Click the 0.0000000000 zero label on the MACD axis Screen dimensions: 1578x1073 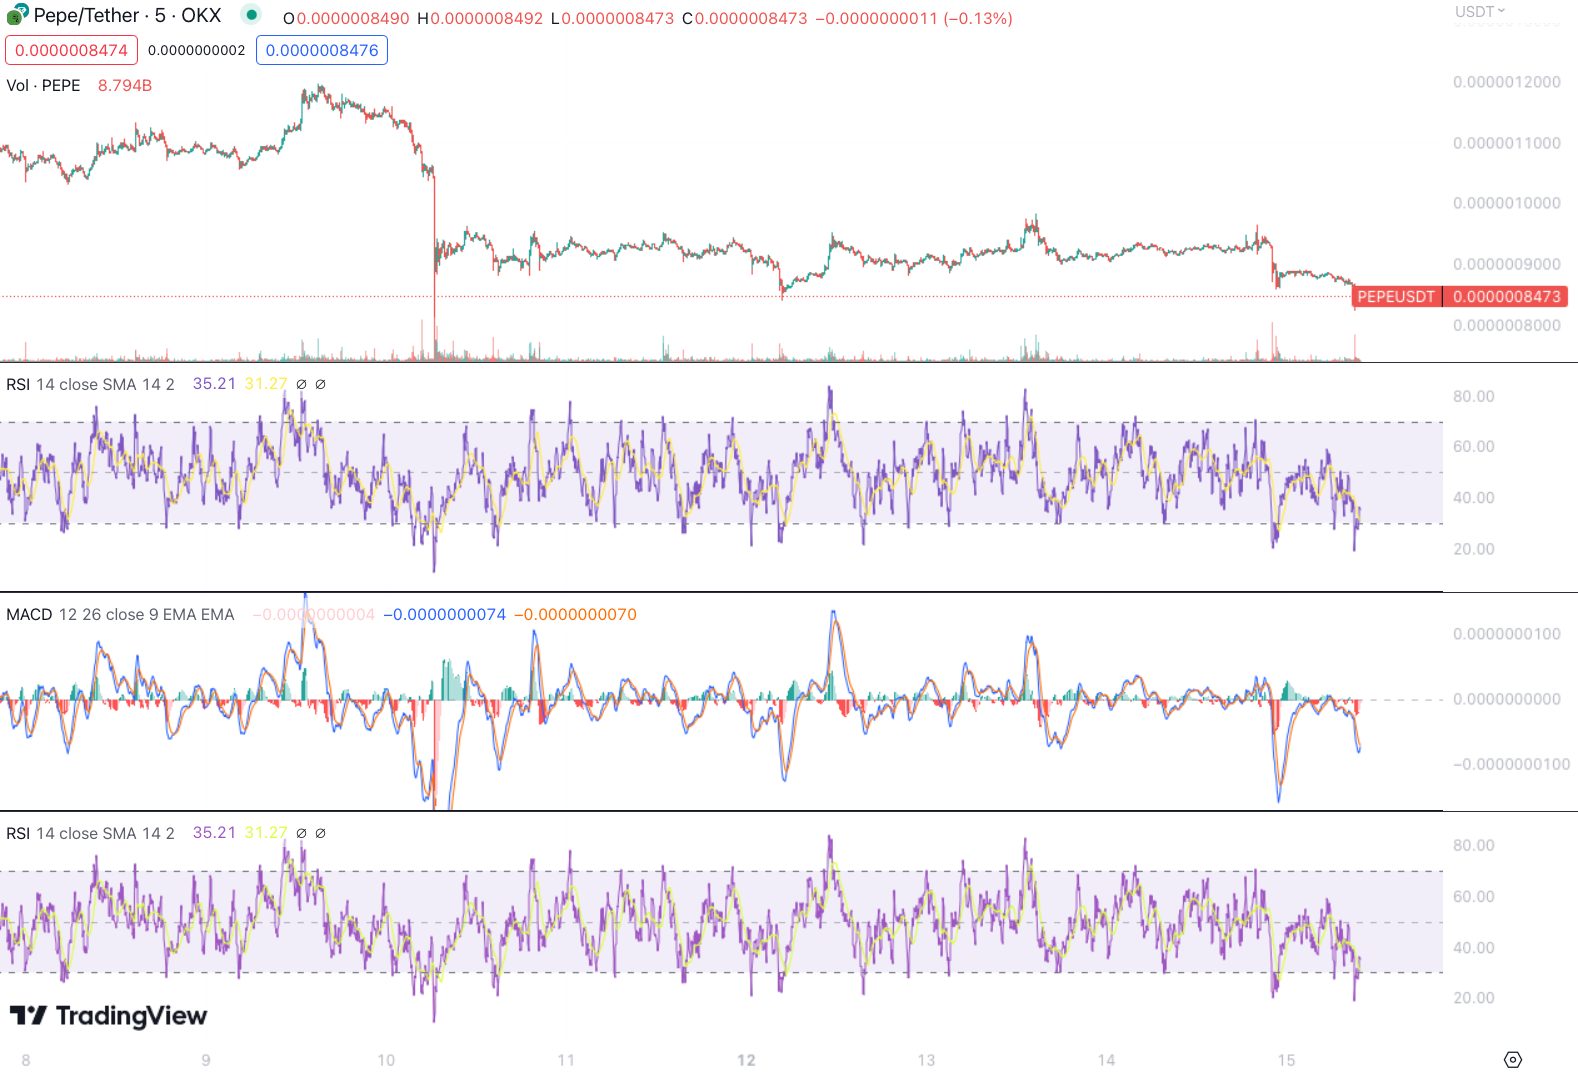[x=1506, y=699]
